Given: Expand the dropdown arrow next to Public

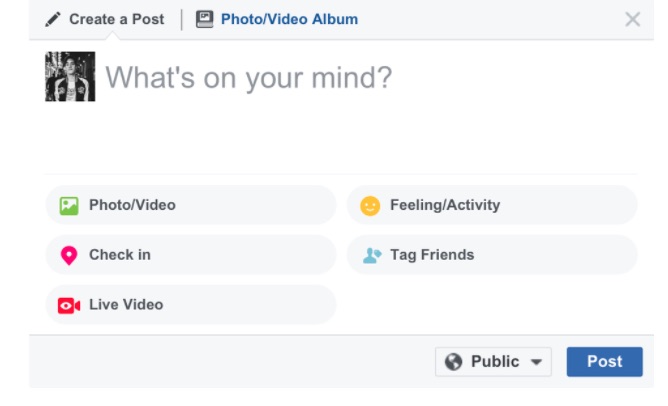Looking at the screenshot, I should tap(537, 363).
